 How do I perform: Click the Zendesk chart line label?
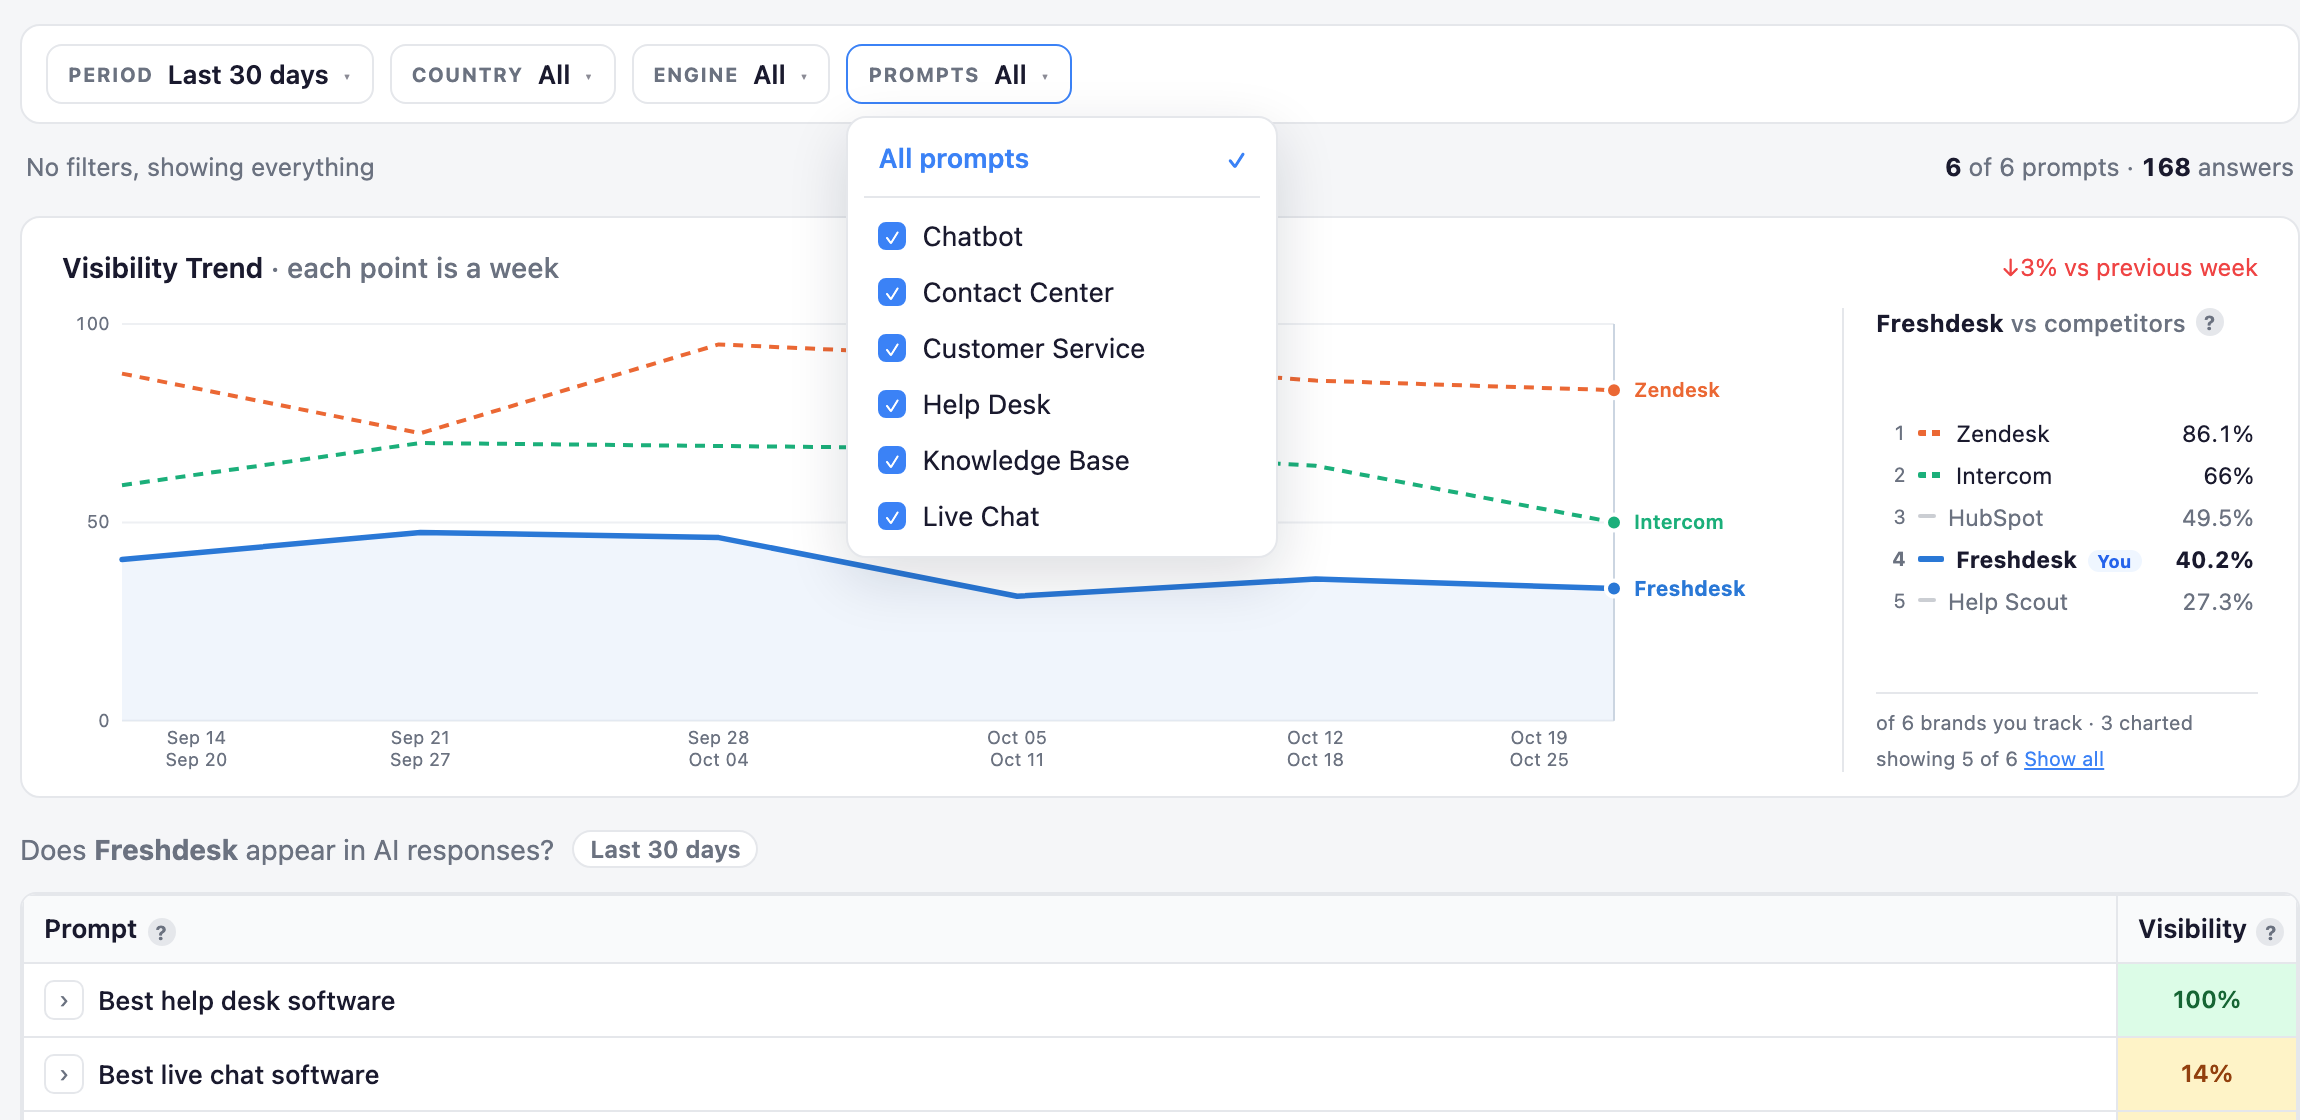point(1677,390)
